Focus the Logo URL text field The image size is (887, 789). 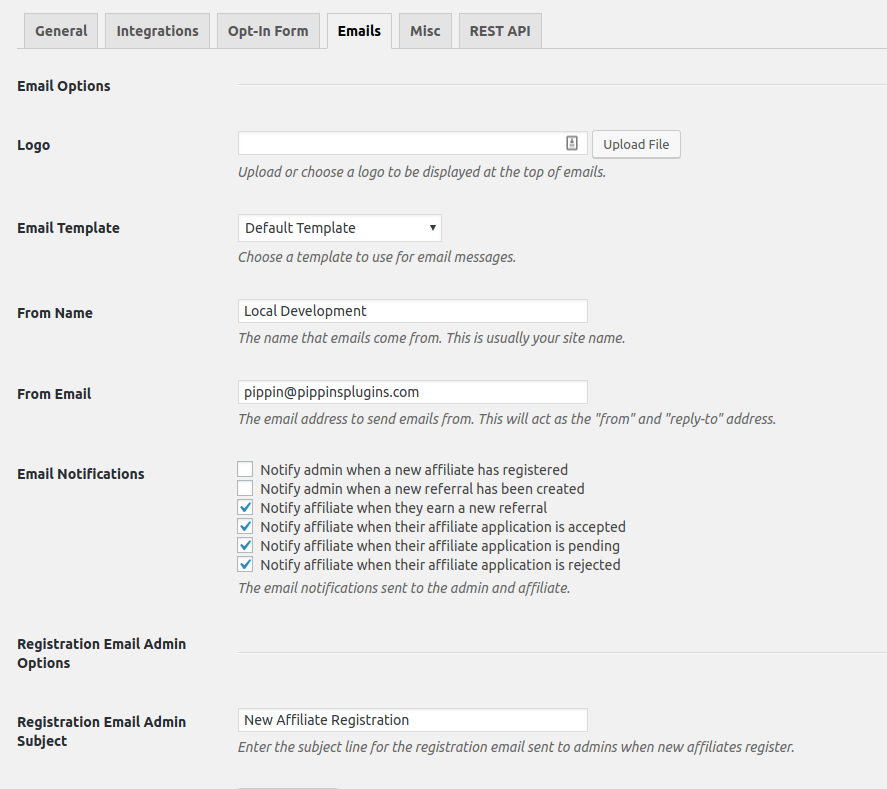413,143
